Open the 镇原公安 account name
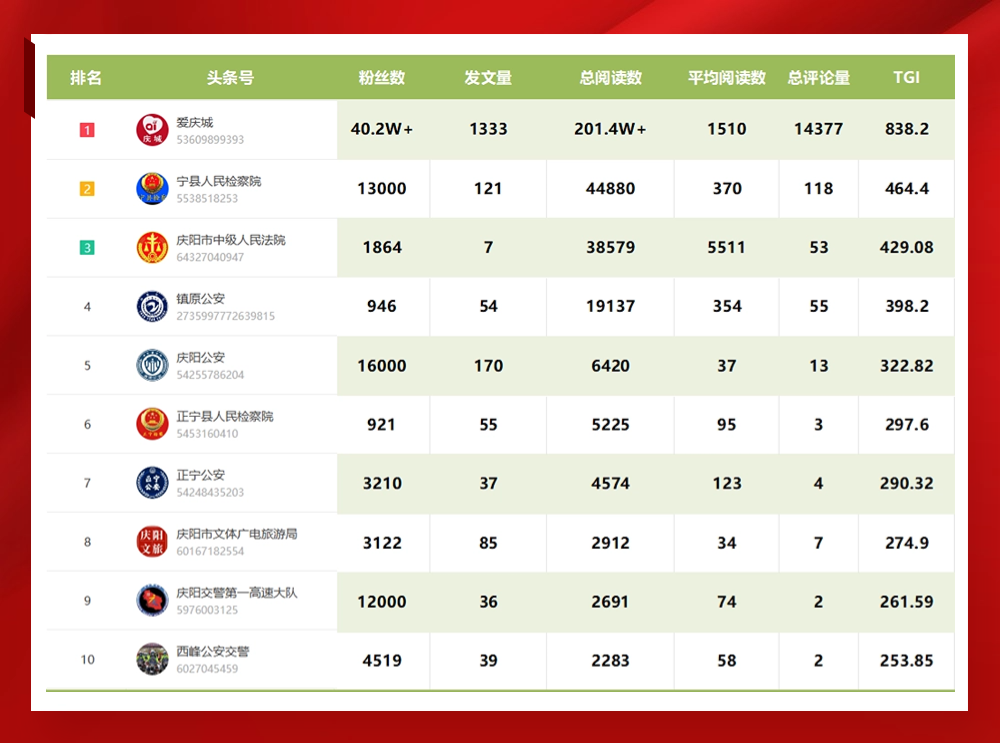This screenshot has height=743, width=1000. click(x=201, y=298)
